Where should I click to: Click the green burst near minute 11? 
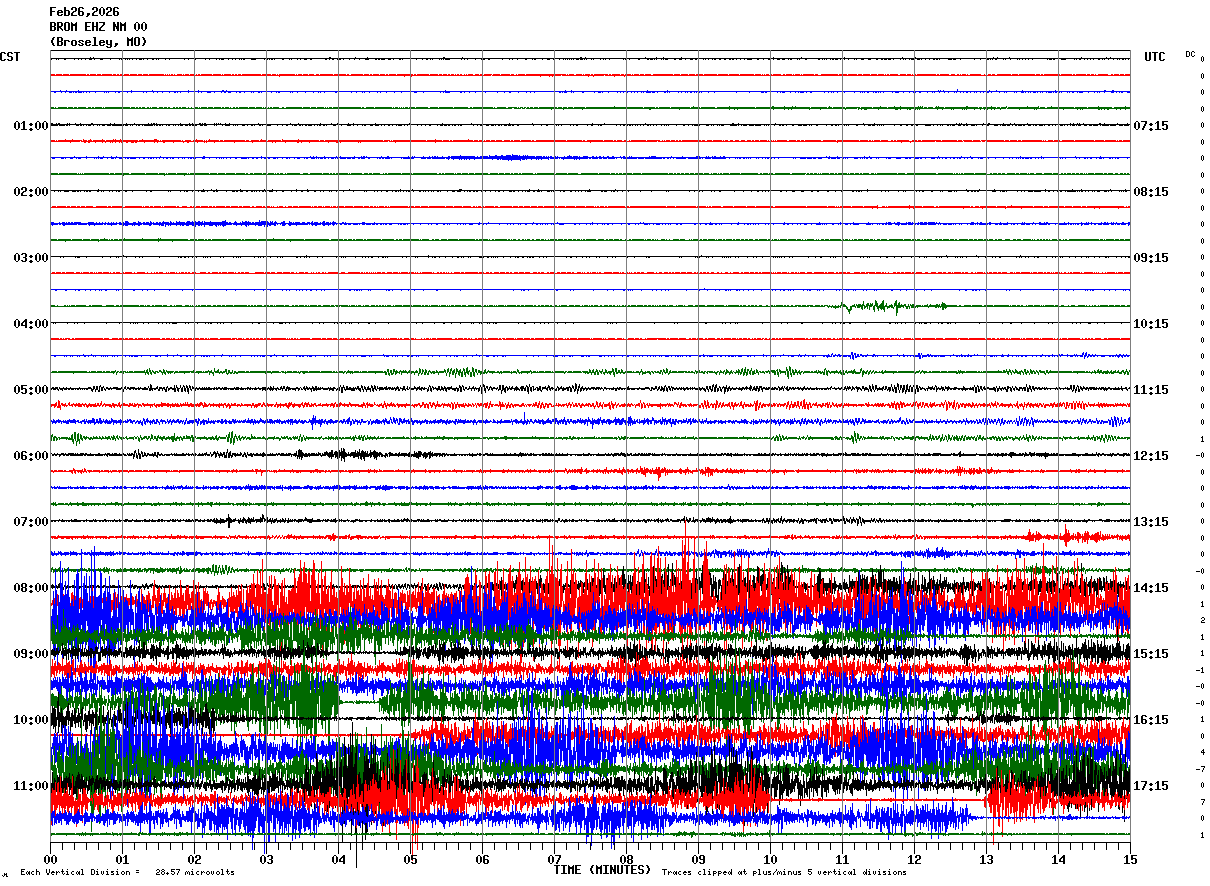[x=878, y=306]
